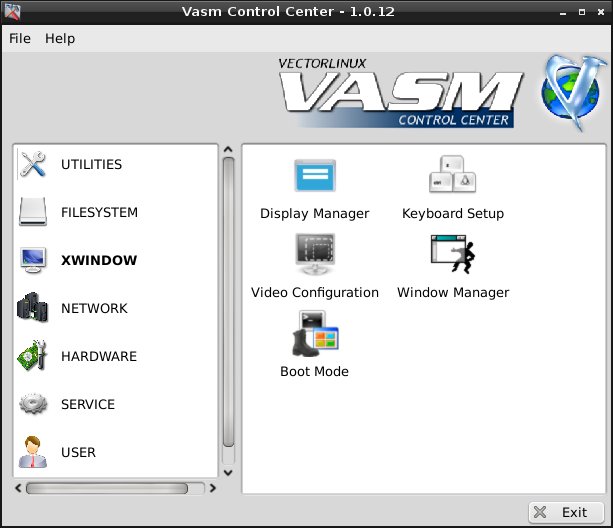Screen dimensions: 613x528
Task: Select the Service gear icon
Action: (x=33, y=404)
